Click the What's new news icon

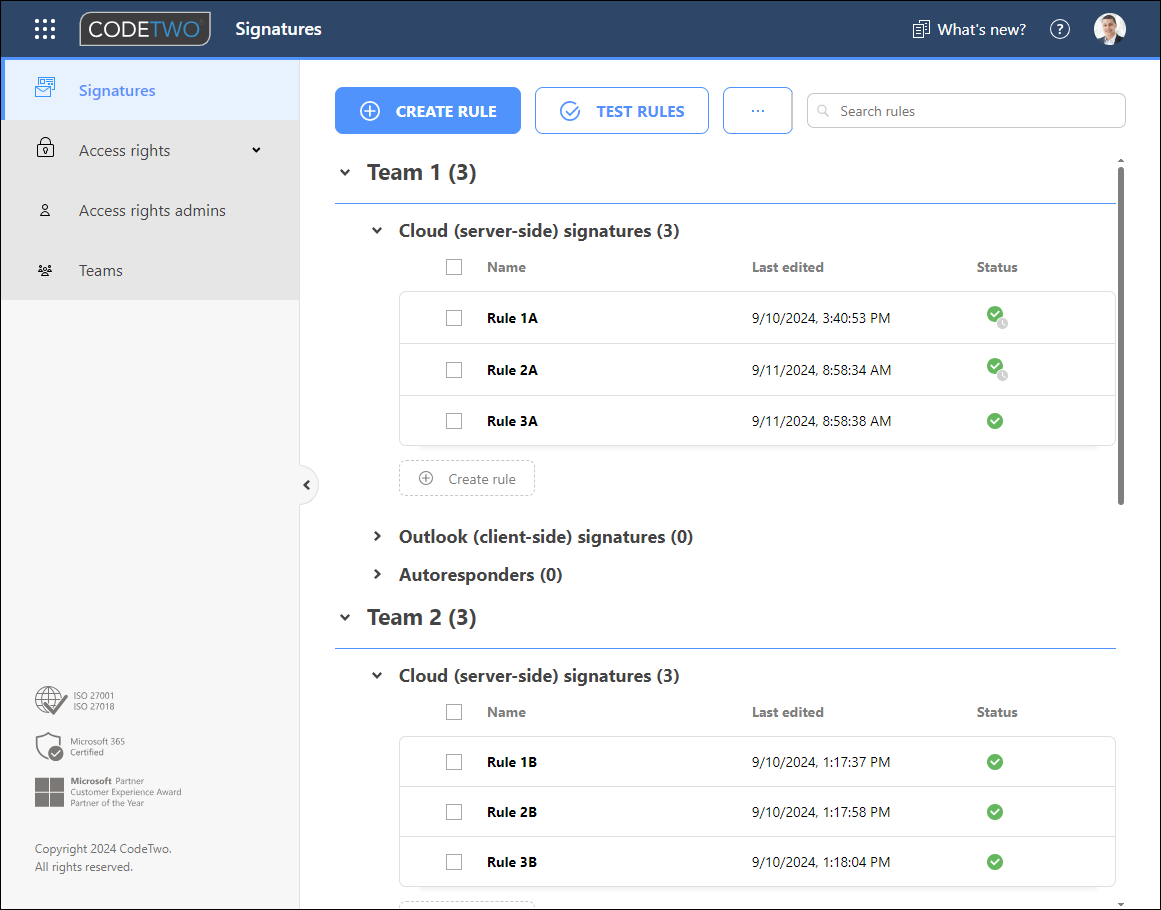coord(920,30)
